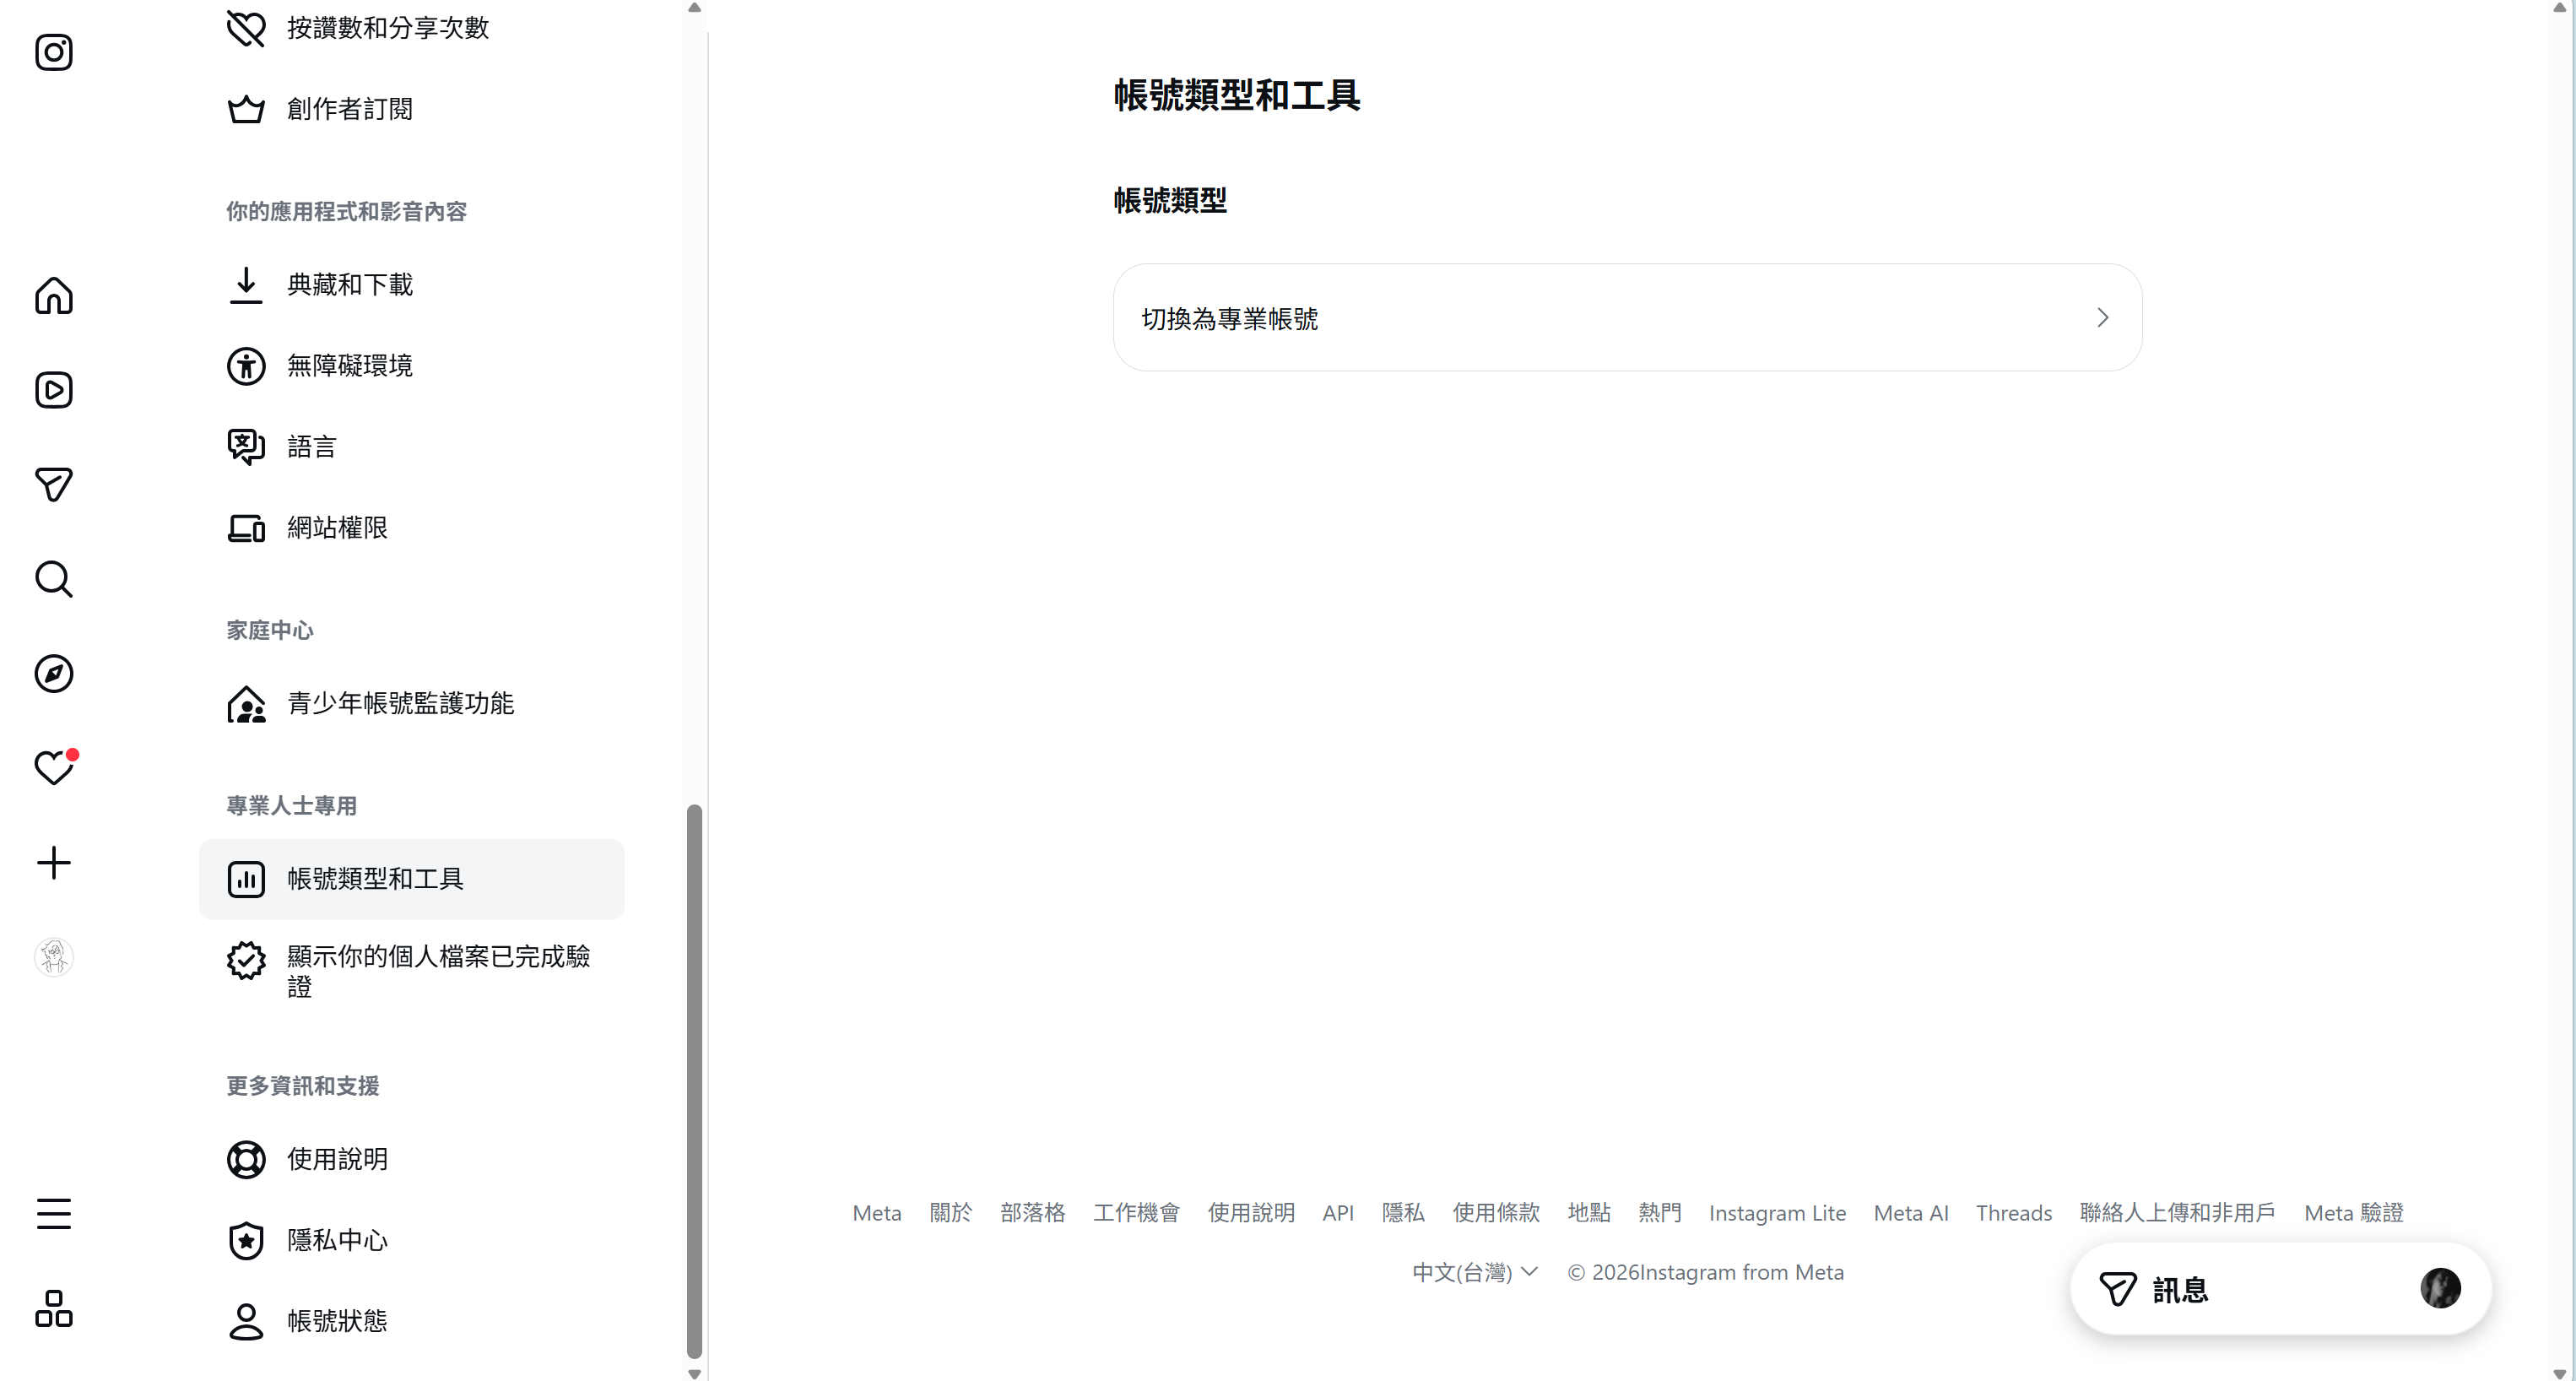
Task: Click the Create plus icon
Action: point(54,863)
